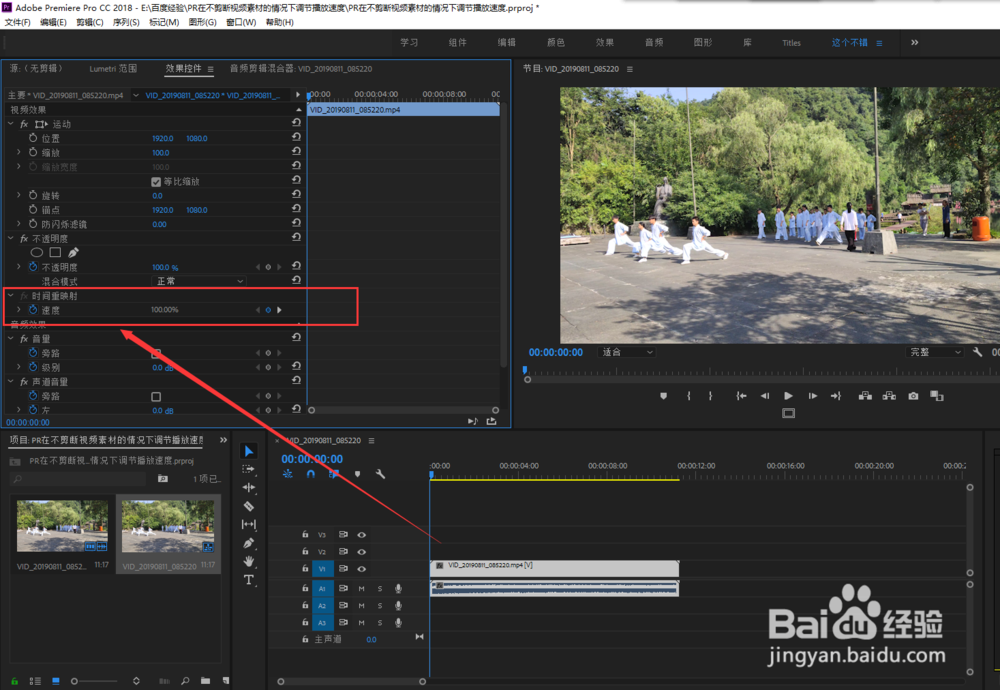Screen dimensions: 1000x690
Task: Expand the 旋转 parameter row
Action: (x=18, y=195)
